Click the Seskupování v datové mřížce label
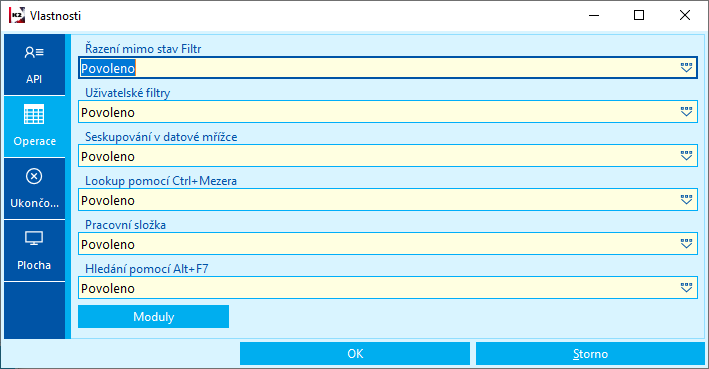 coord(161,137)
